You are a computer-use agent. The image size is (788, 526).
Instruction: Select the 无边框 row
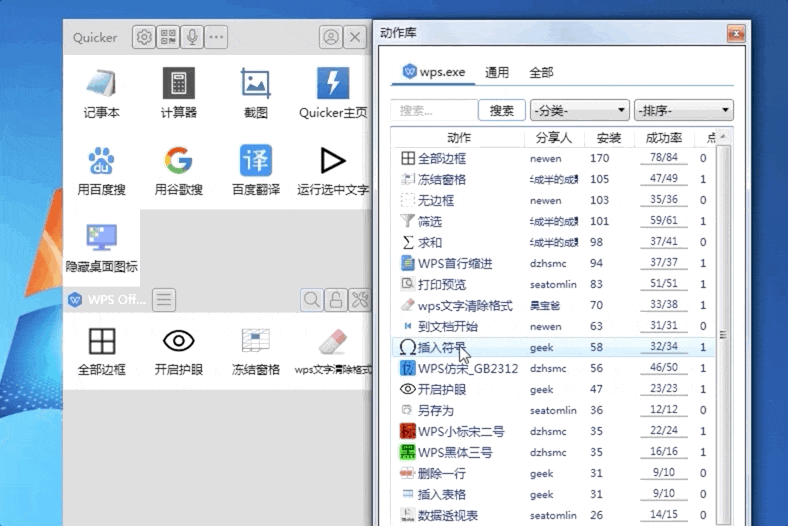click(553, 200)
